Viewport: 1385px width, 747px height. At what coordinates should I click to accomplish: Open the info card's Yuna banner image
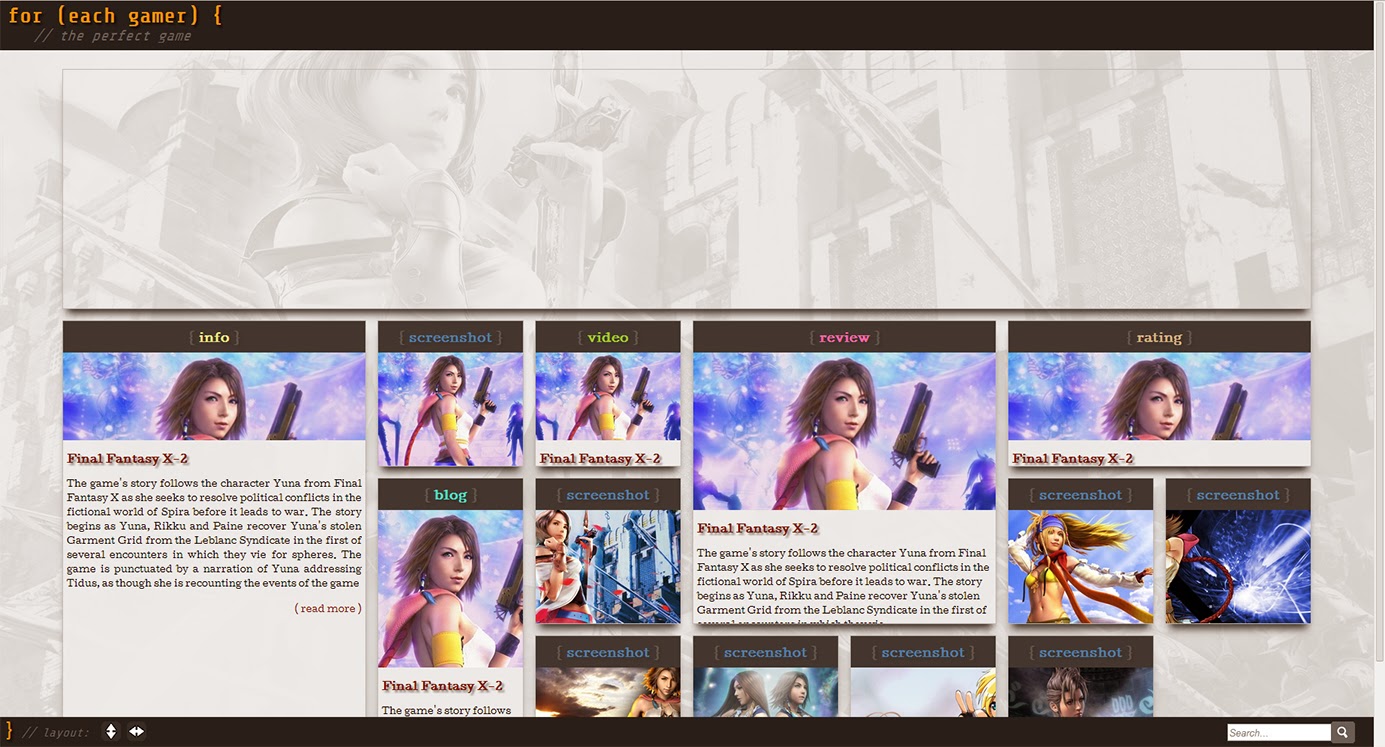click(x=214, y=397)
